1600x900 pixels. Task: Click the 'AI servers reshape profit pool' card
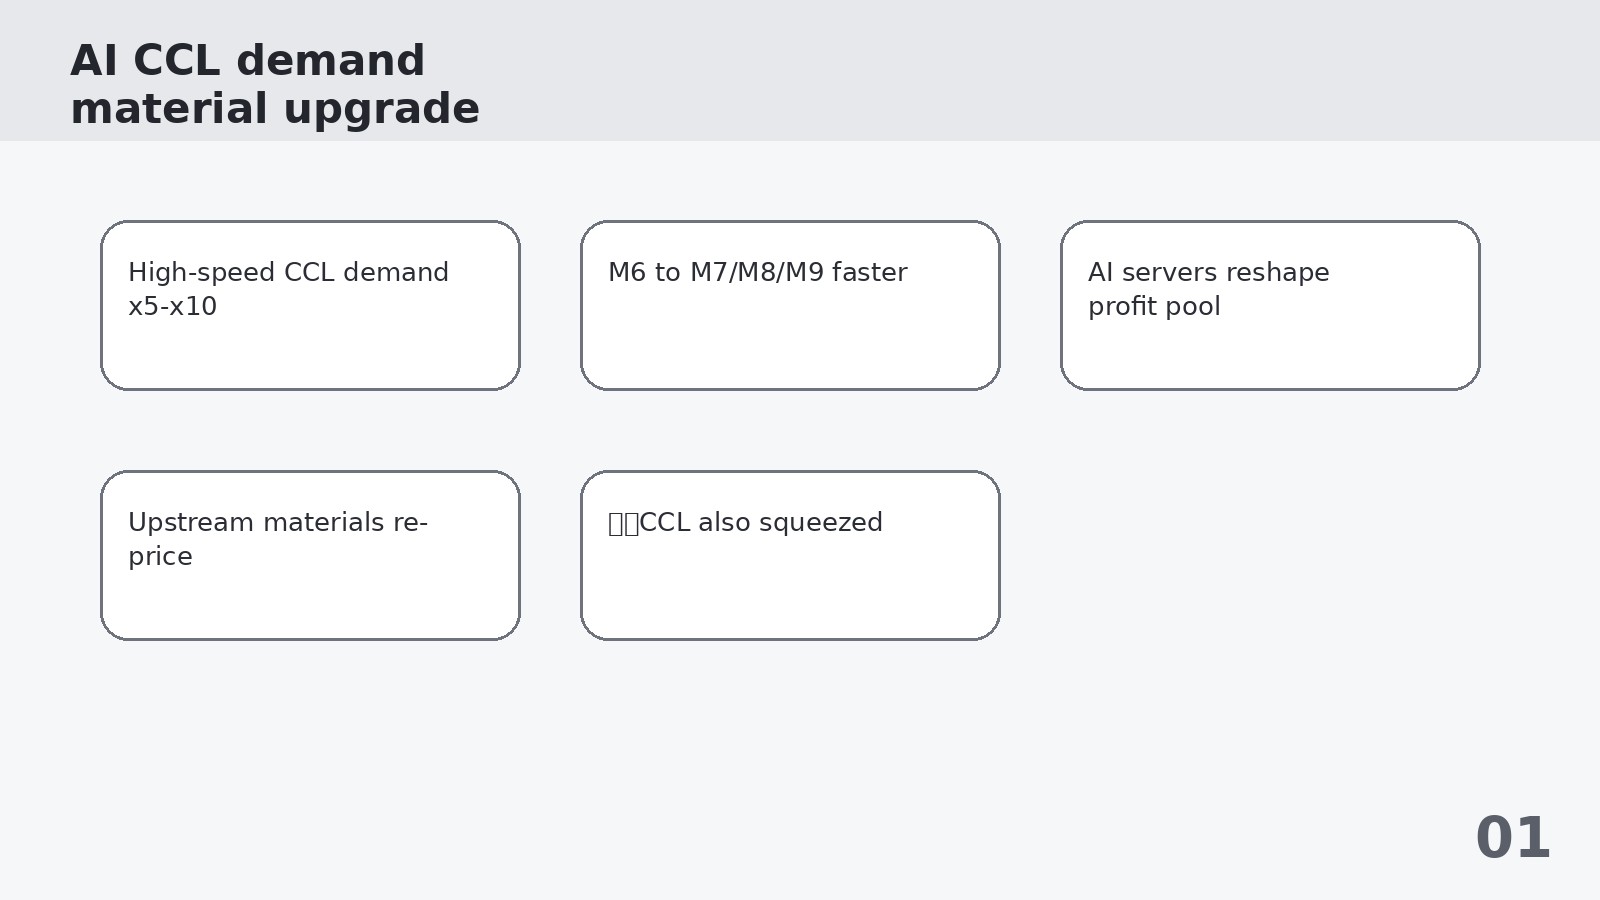[x=1270, y=305]
